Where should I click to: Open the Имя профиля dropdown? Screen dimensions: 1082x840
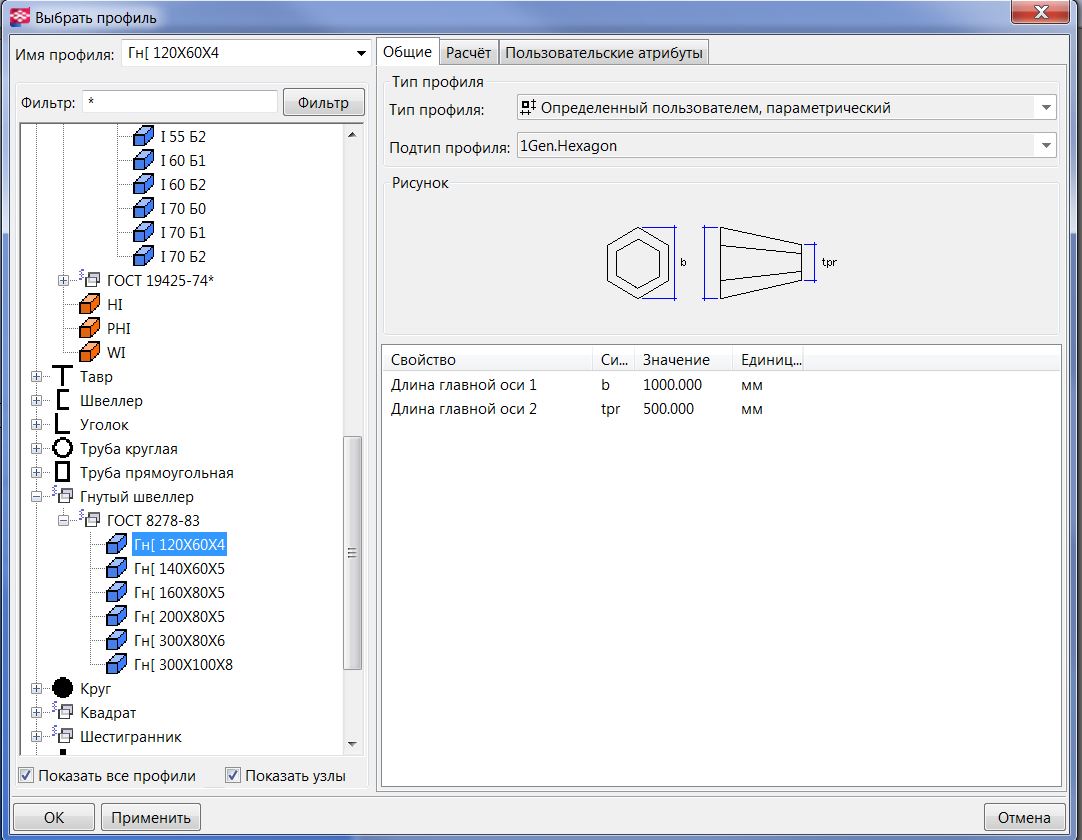361,53
